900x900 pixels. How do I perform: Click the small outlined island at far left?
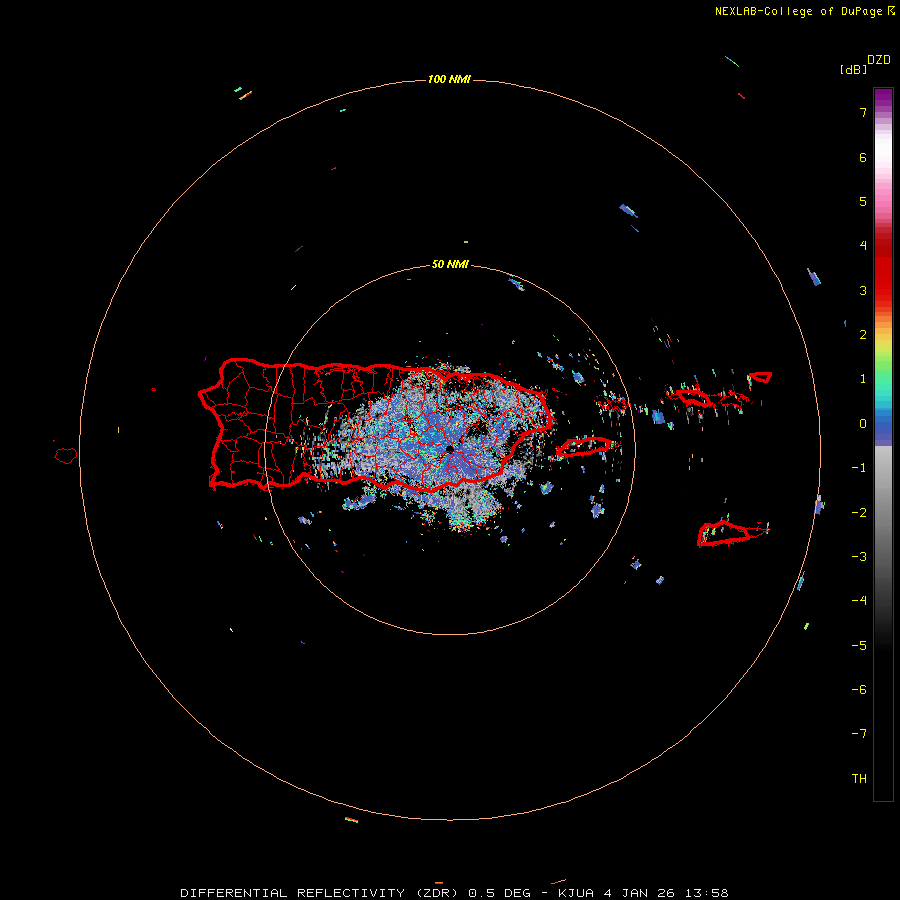coord(66,456)
